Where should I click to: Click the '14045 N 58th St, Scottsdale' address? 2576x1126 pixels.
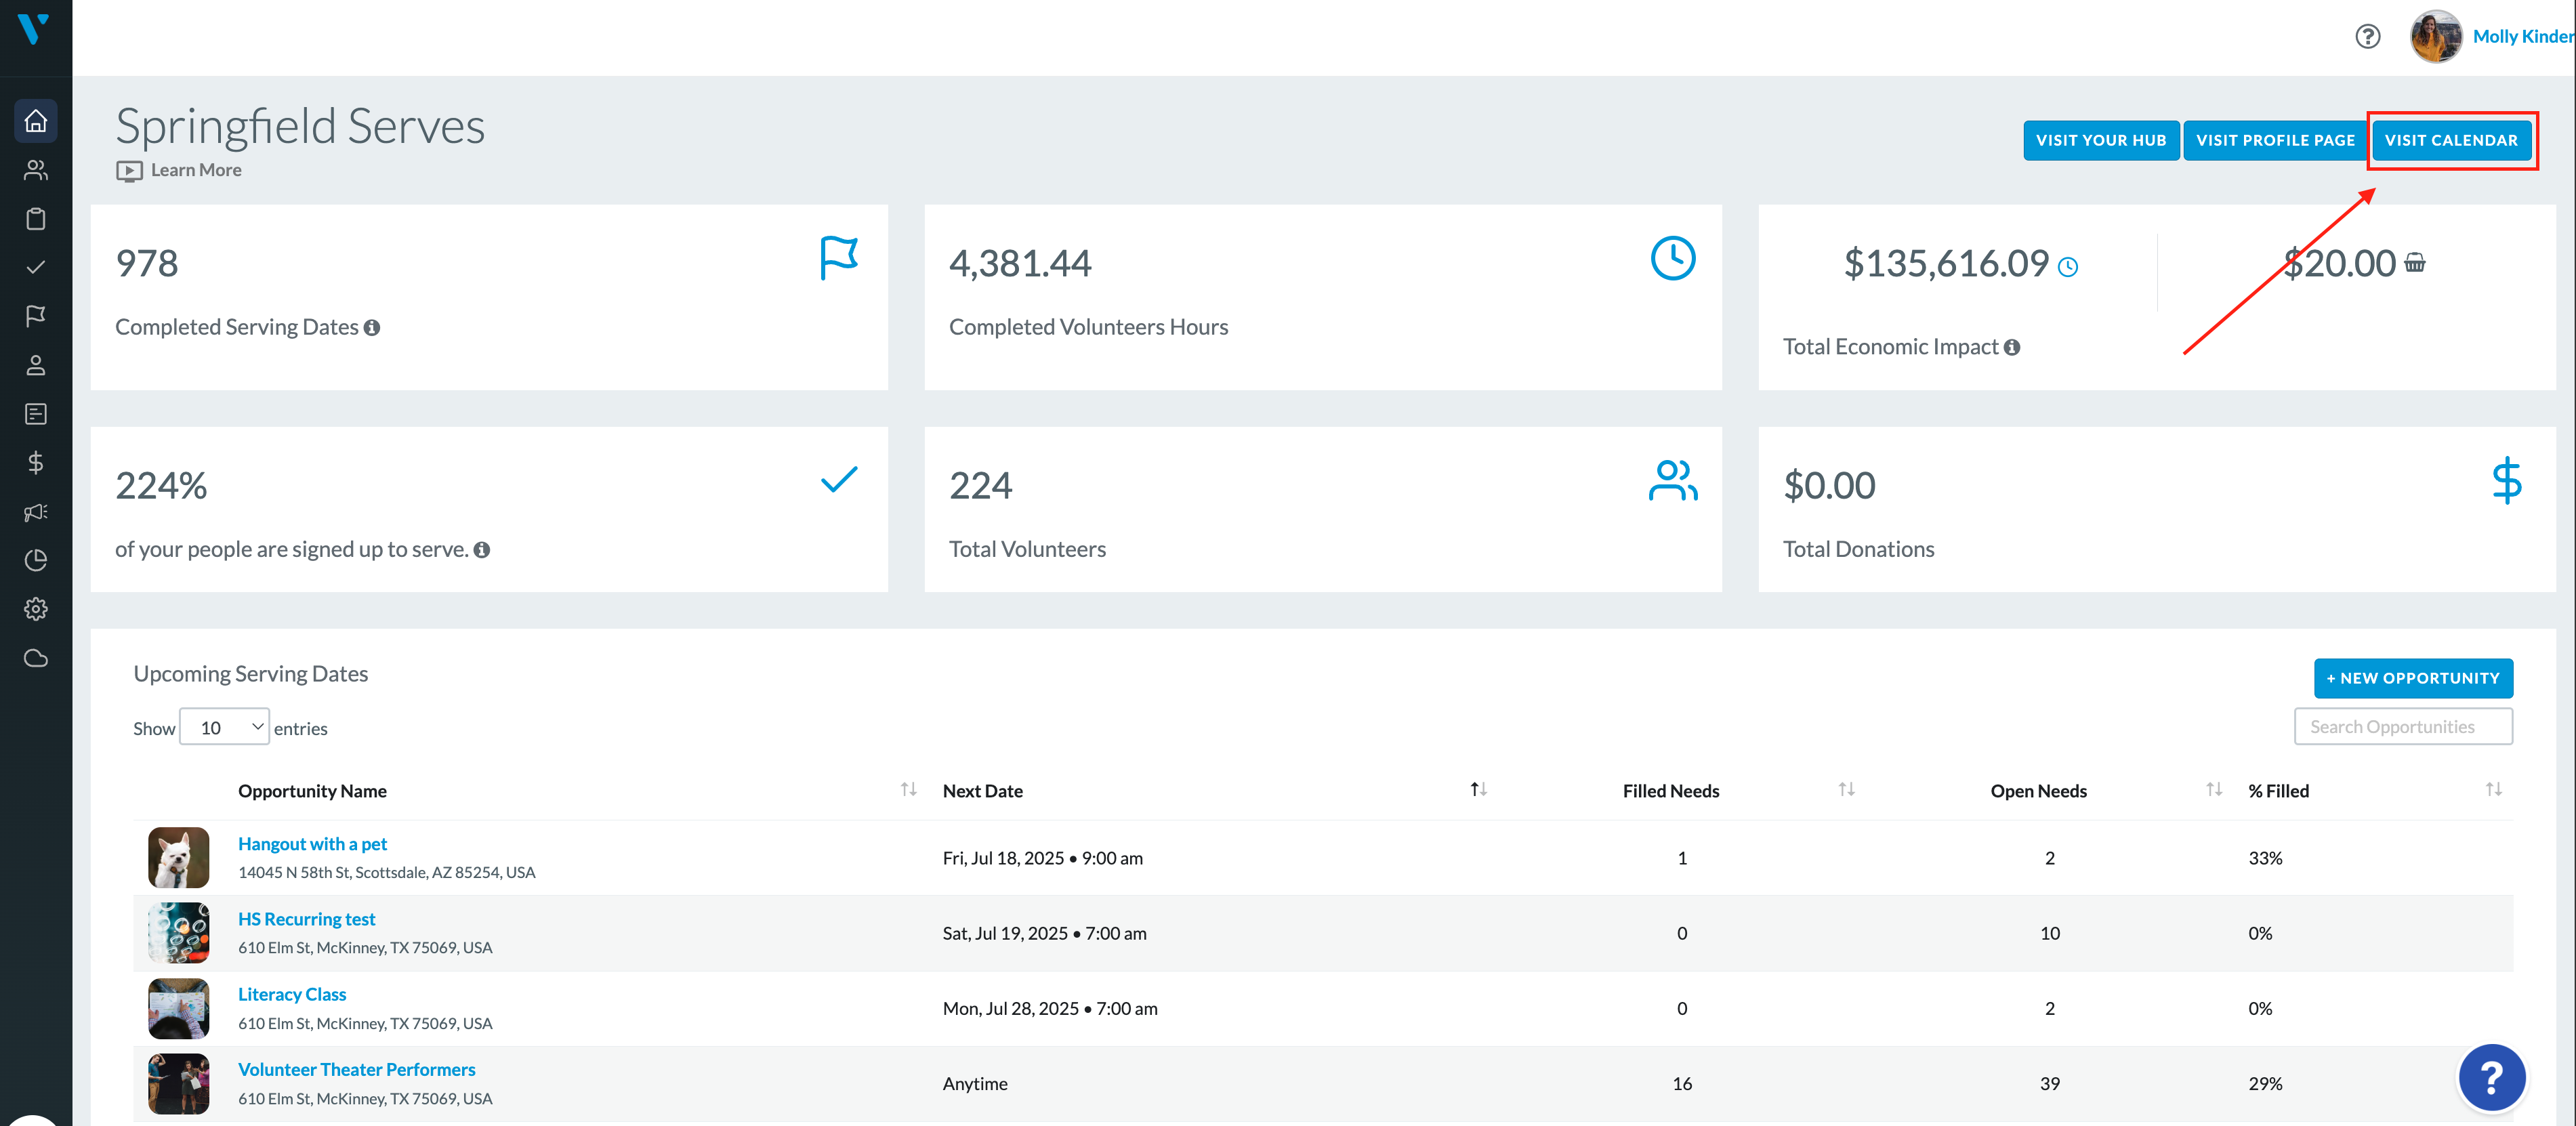tap(387, 872)
